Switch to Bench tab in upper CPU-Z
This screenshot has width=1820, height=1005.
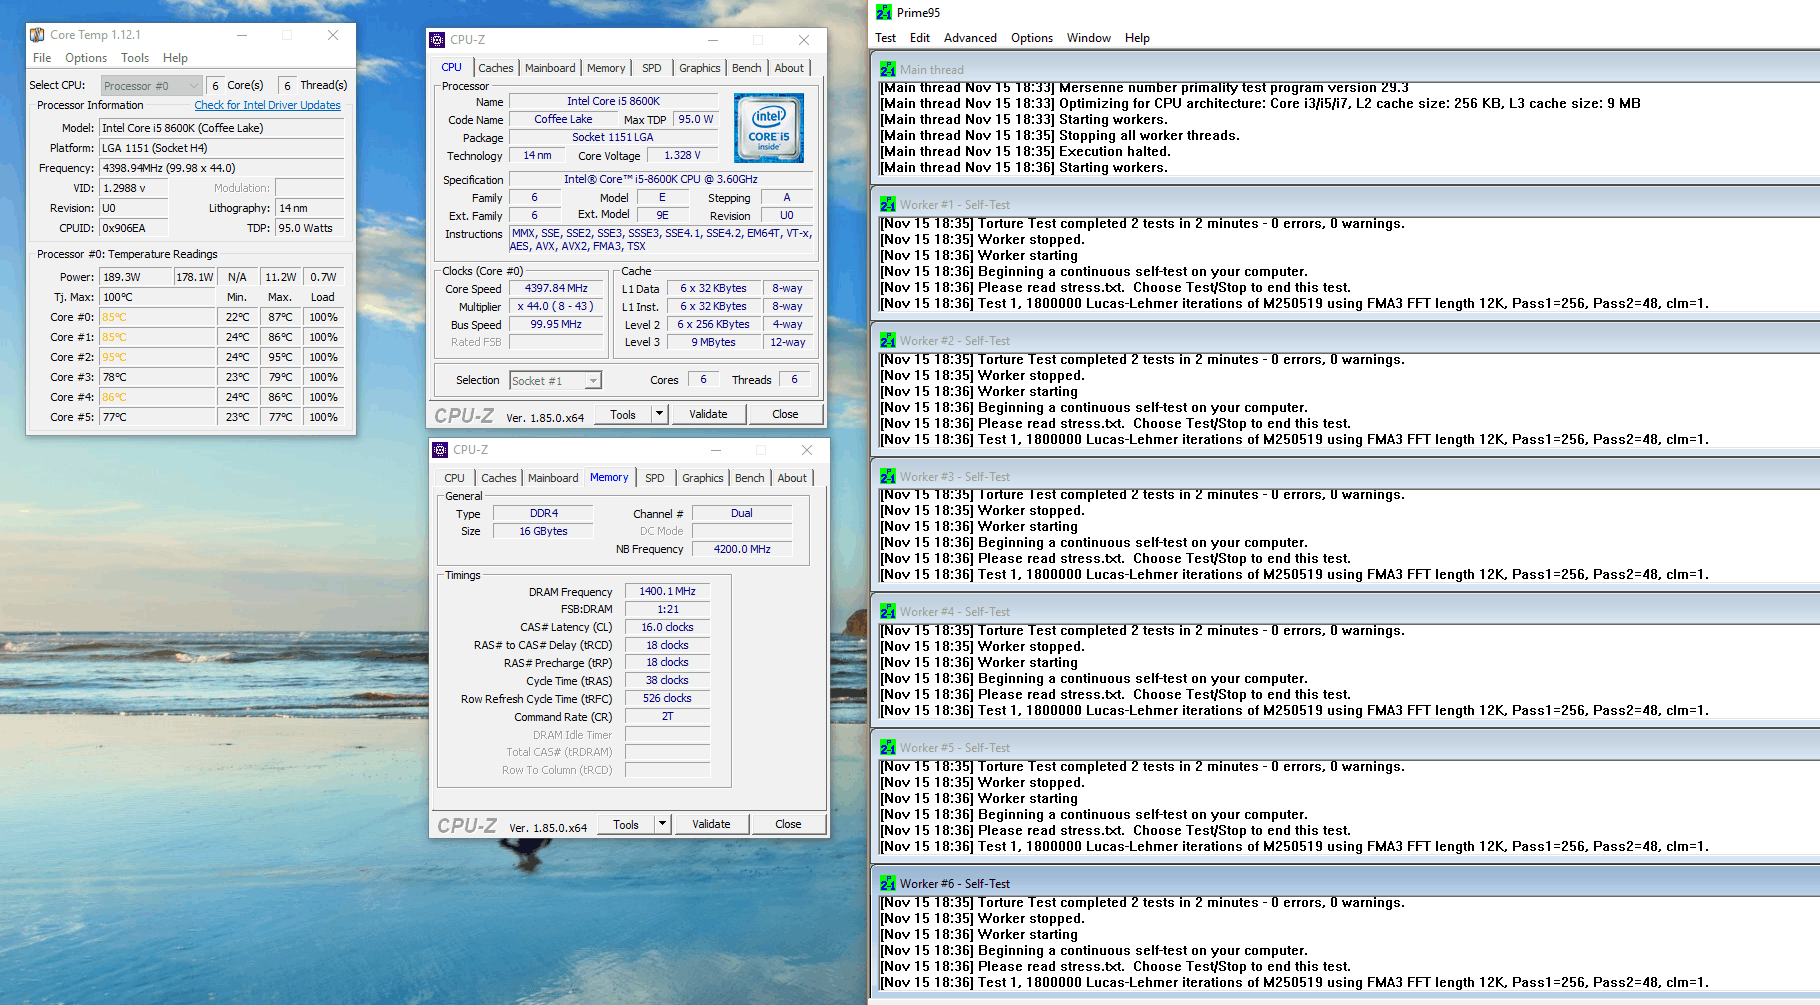(747, 68)
